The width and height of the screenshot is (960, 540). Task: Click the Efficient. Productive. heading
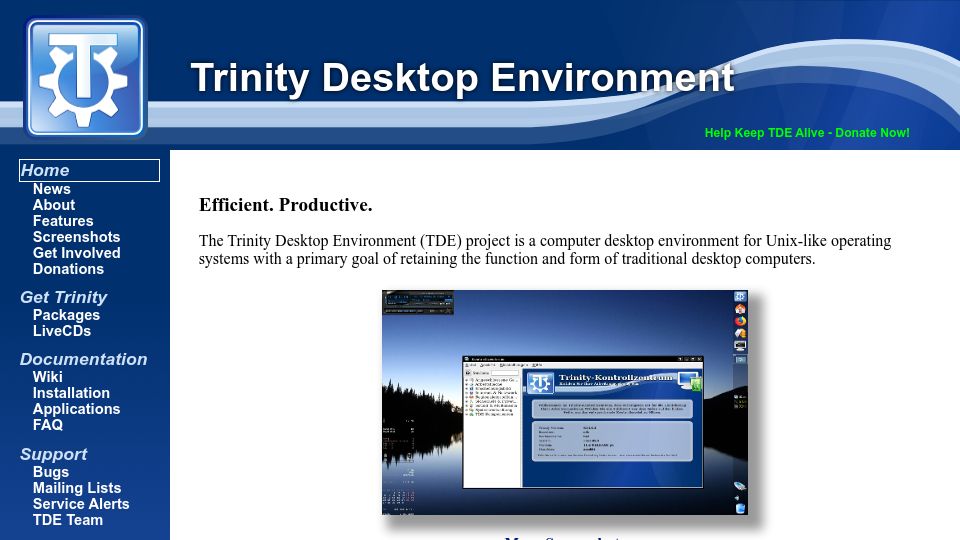coord(286,205)
